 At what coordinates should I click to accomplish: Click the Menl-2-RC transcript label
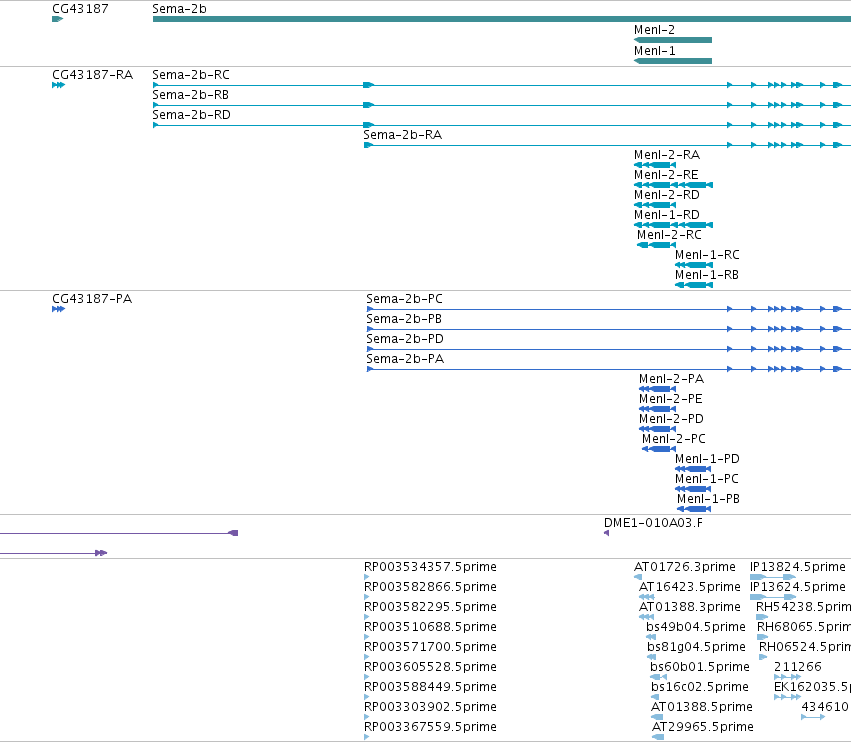(669, 235)
